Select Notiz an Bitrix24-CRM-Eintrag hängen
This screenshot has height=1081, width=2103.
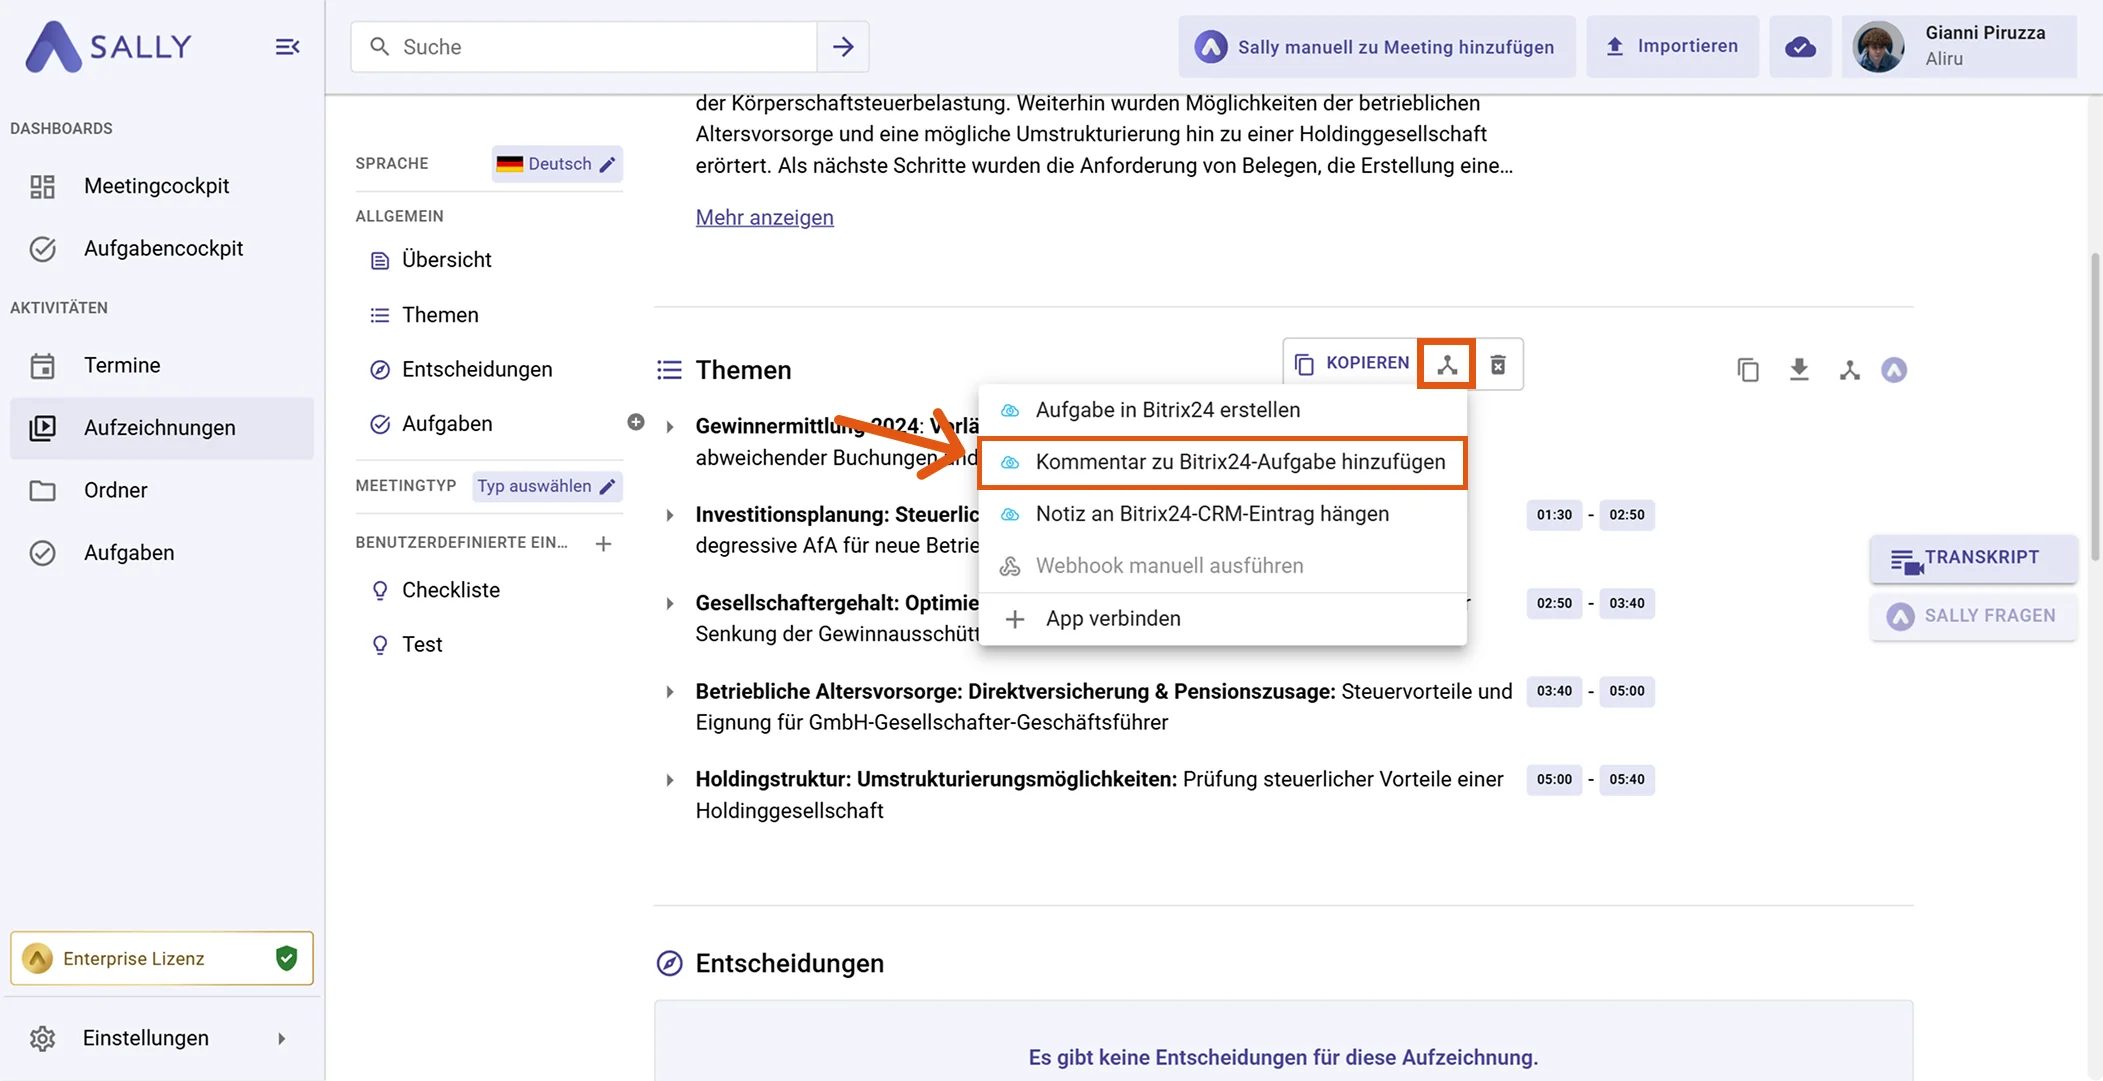coord(1222,514)
